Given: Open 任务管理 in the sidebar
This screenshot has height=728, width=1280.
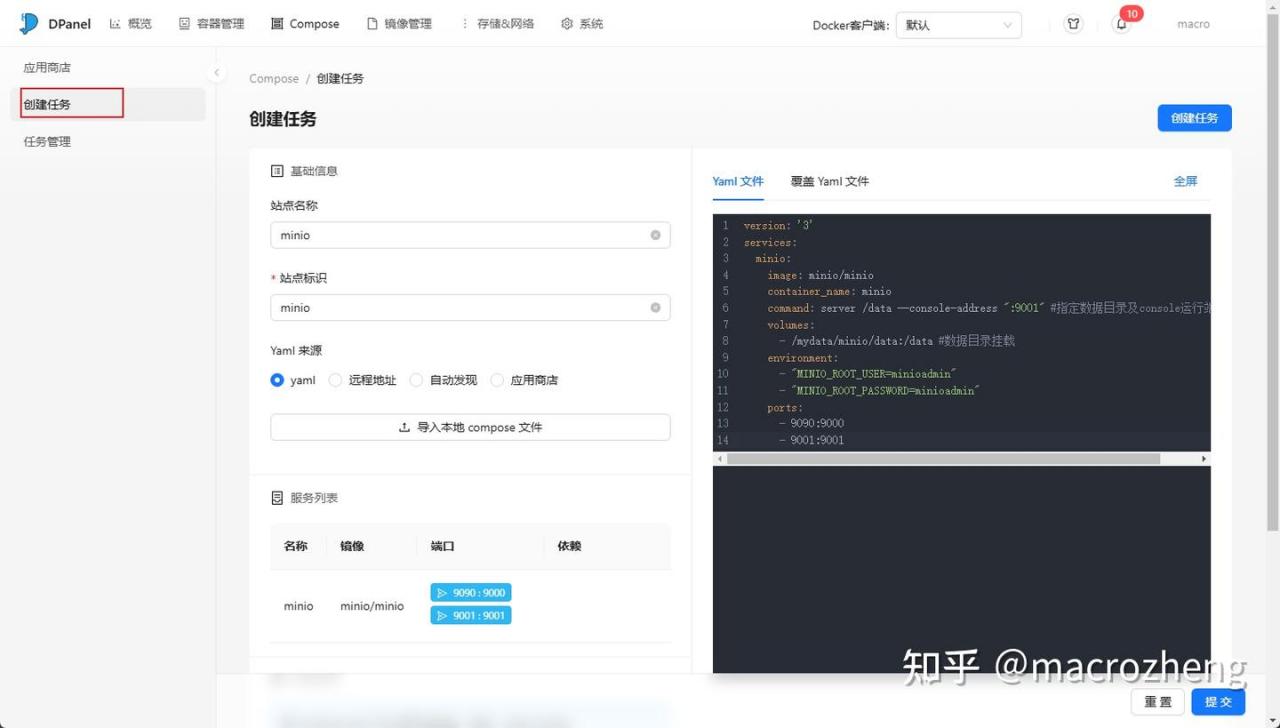Looking at the screenshot, I should [47, 142].
